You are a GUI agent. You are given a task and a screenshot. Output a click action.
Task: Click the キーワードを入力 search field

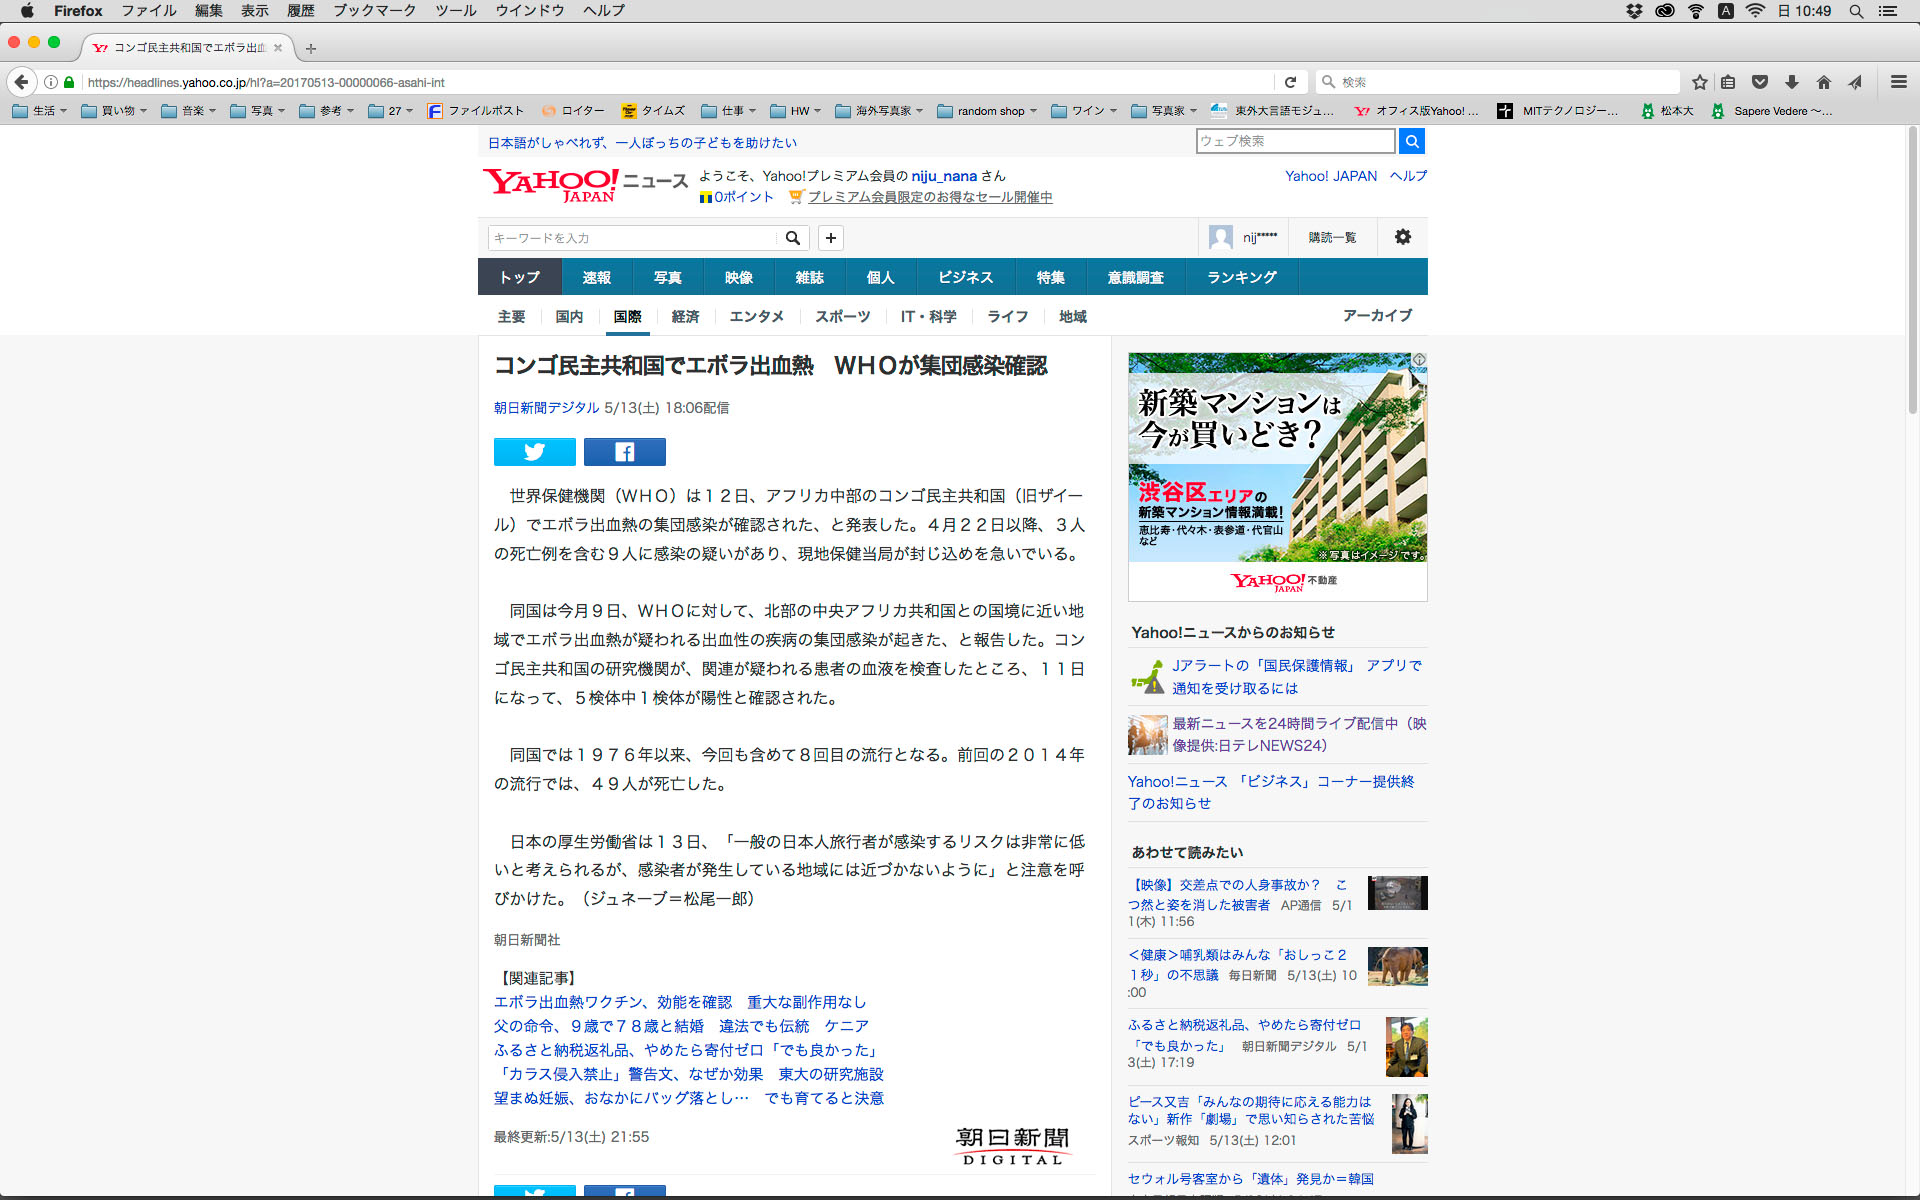632,238
